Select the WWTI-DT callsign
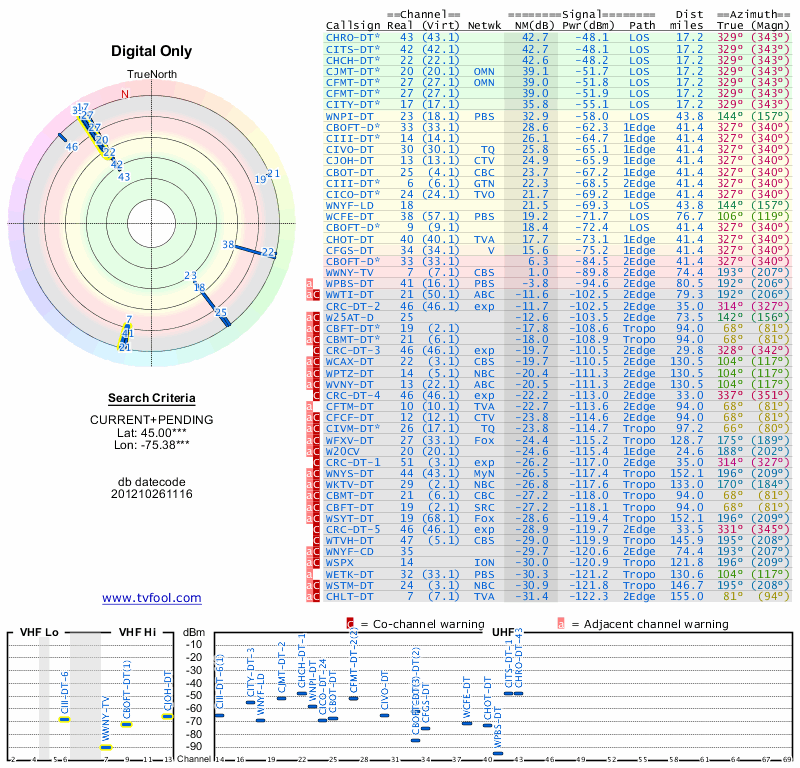This screenshot has width=800, height=768. coord(349,295)
